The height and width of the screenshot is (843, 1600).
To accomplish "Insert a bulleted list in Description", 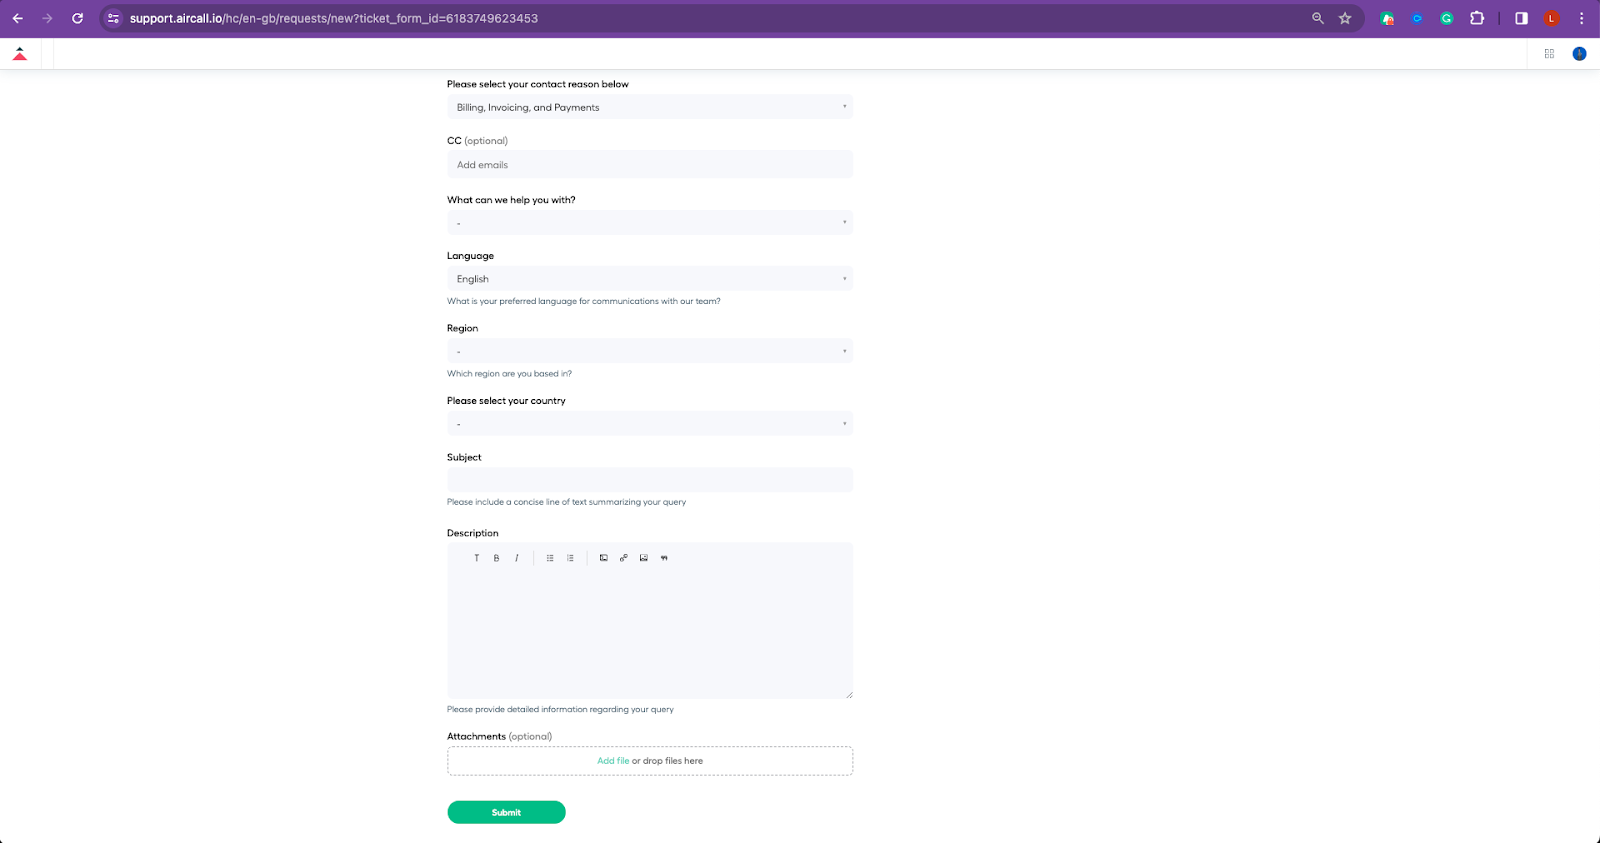I will [x=550, y=558].
